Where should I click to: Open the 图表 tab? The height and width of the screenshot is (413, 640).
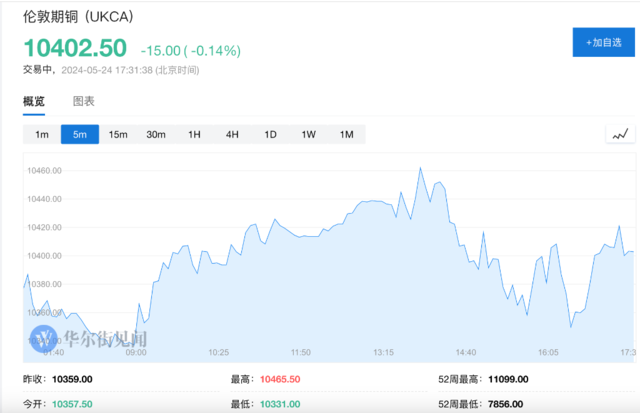(84, 101)
